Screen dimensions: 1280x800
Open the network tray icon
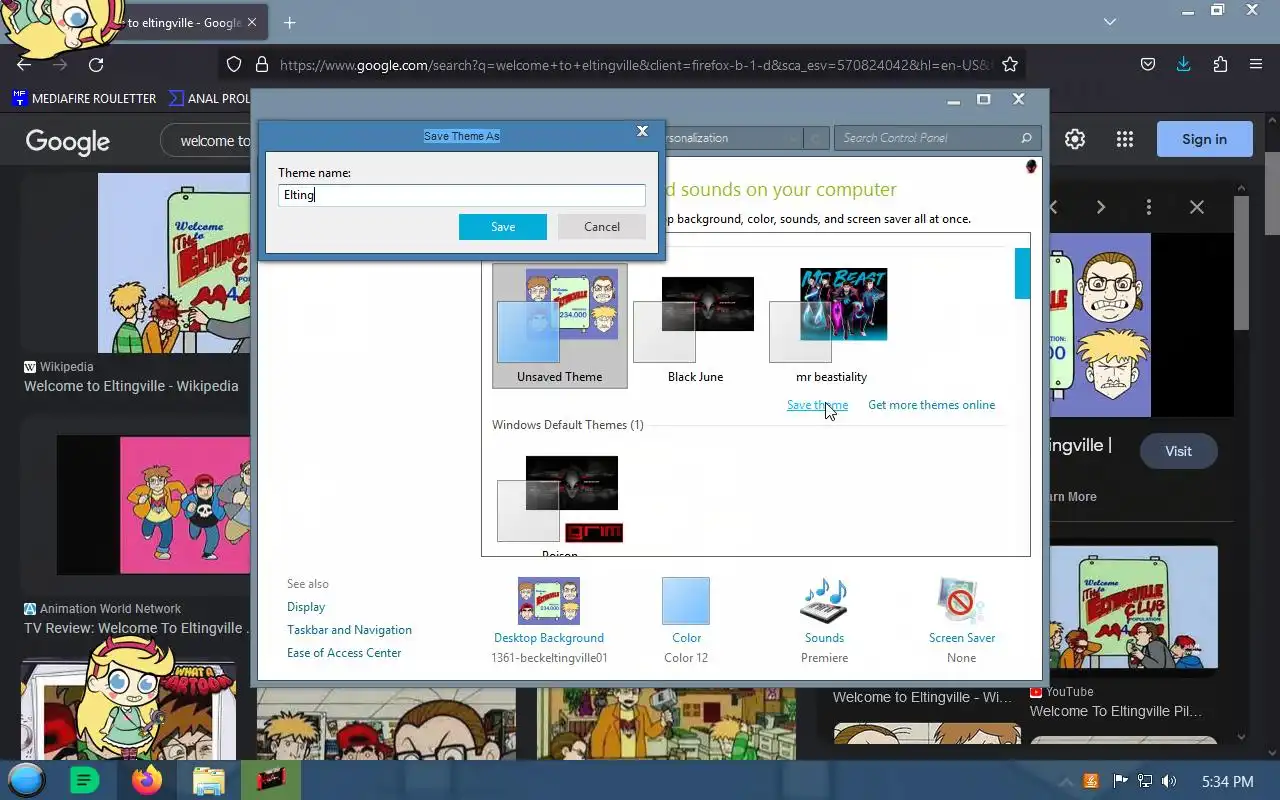1144,781
